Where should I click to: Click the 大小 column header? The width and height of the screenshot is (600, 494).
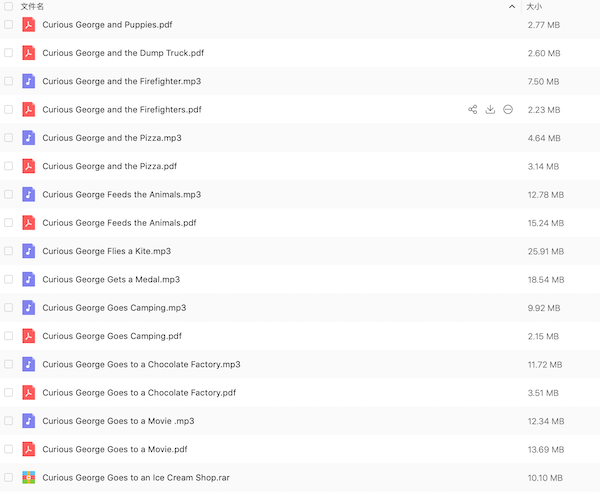pos(535,6)
